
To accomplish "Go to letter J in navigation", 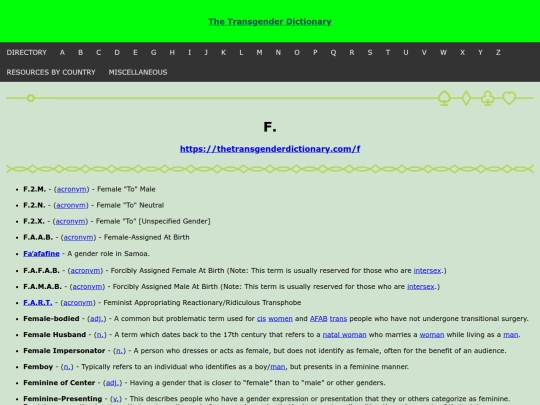I will [206, 52].
